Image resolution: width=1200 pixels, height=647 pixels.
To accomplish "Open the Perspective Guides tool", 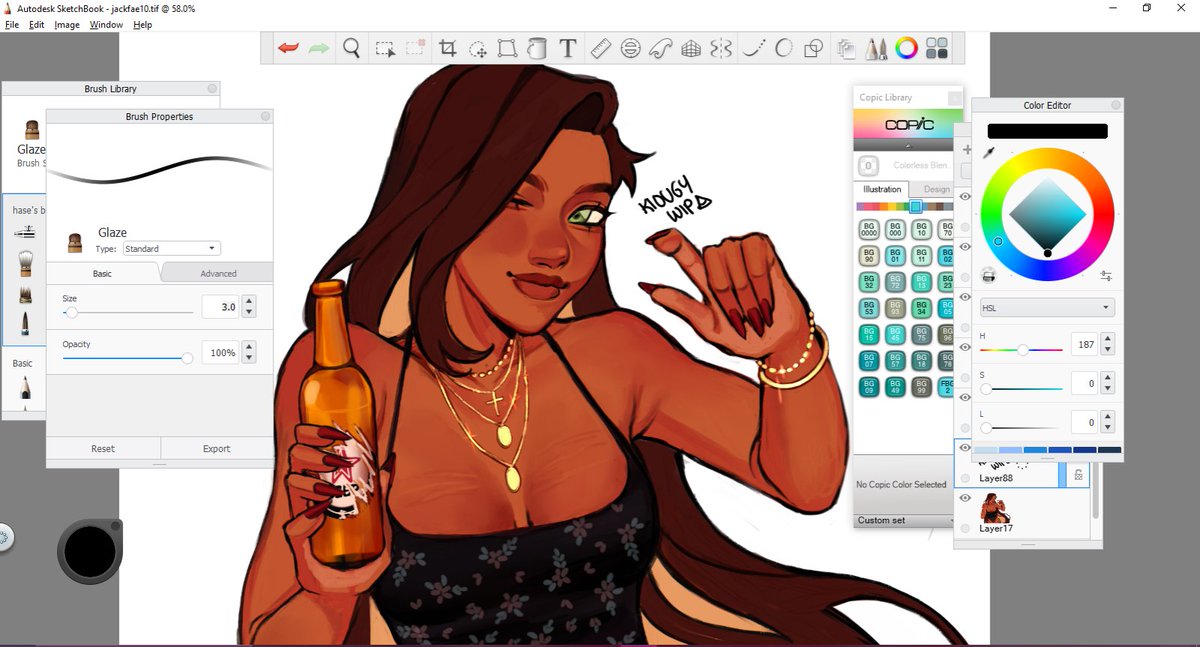I will (690, 47).
